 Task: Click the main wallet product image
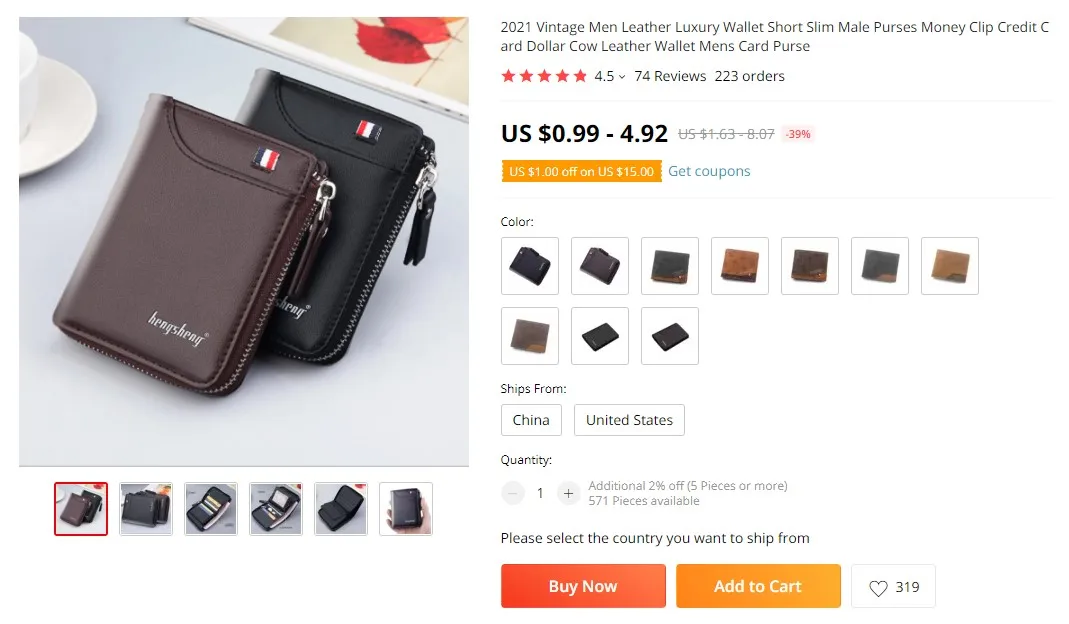[244, 241]
